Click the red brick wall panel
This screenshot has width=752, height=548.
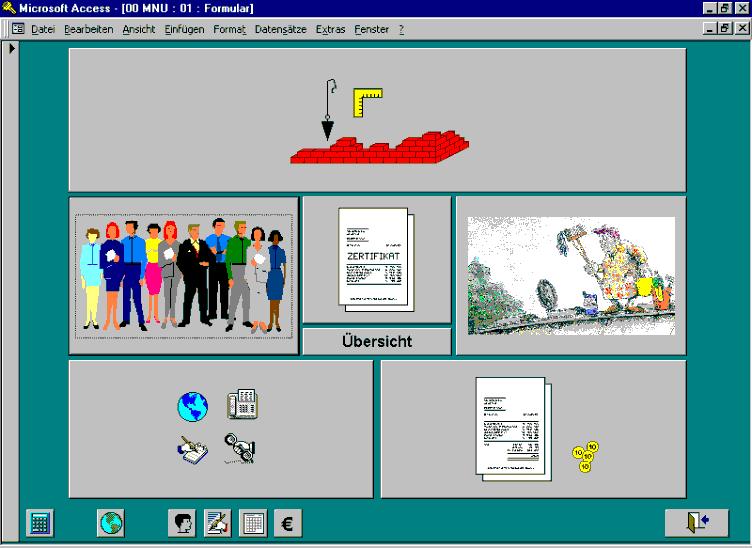377,119
